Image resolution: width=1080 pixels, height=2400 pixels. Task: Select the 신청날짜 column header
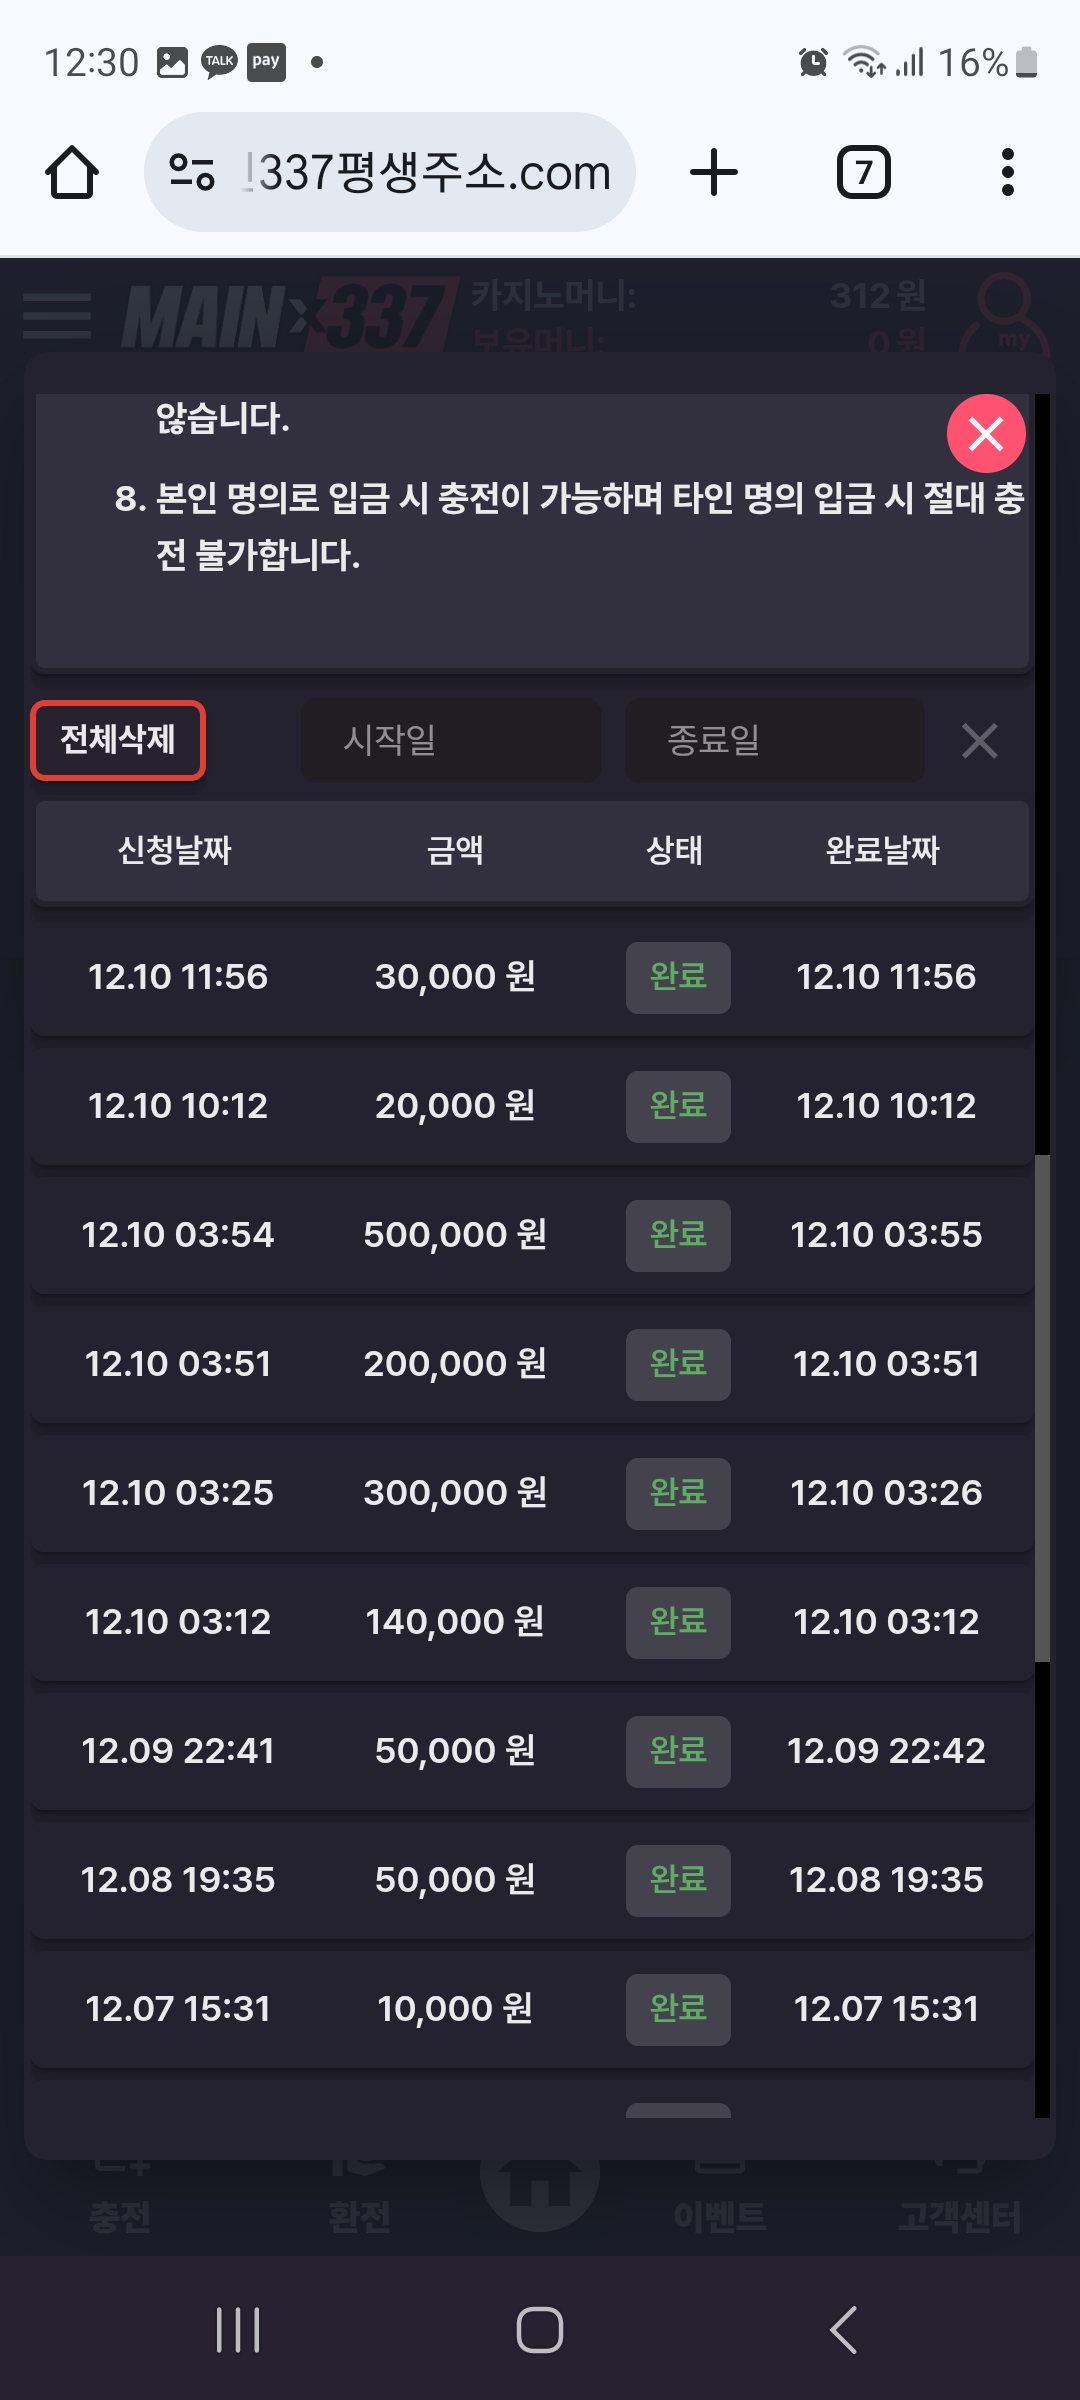(x=175, y=850)
